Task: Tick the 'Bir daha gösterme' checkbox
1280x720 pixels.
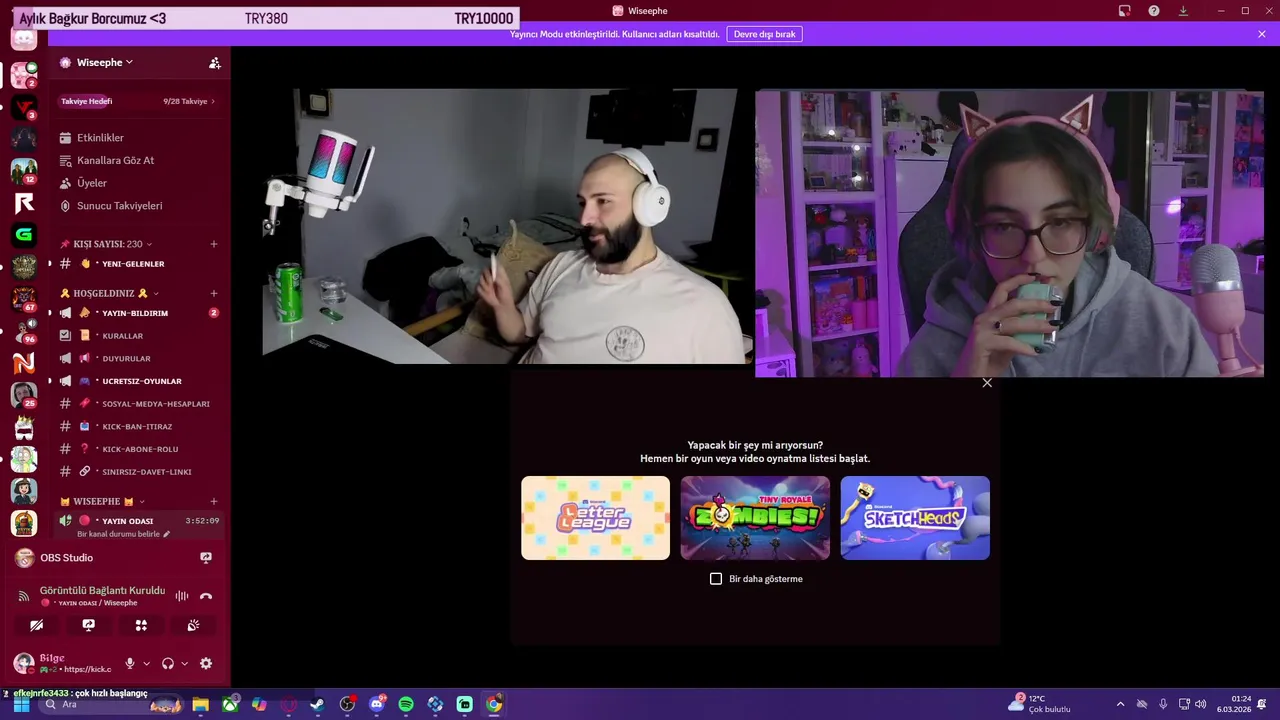Action: (716, 579)
